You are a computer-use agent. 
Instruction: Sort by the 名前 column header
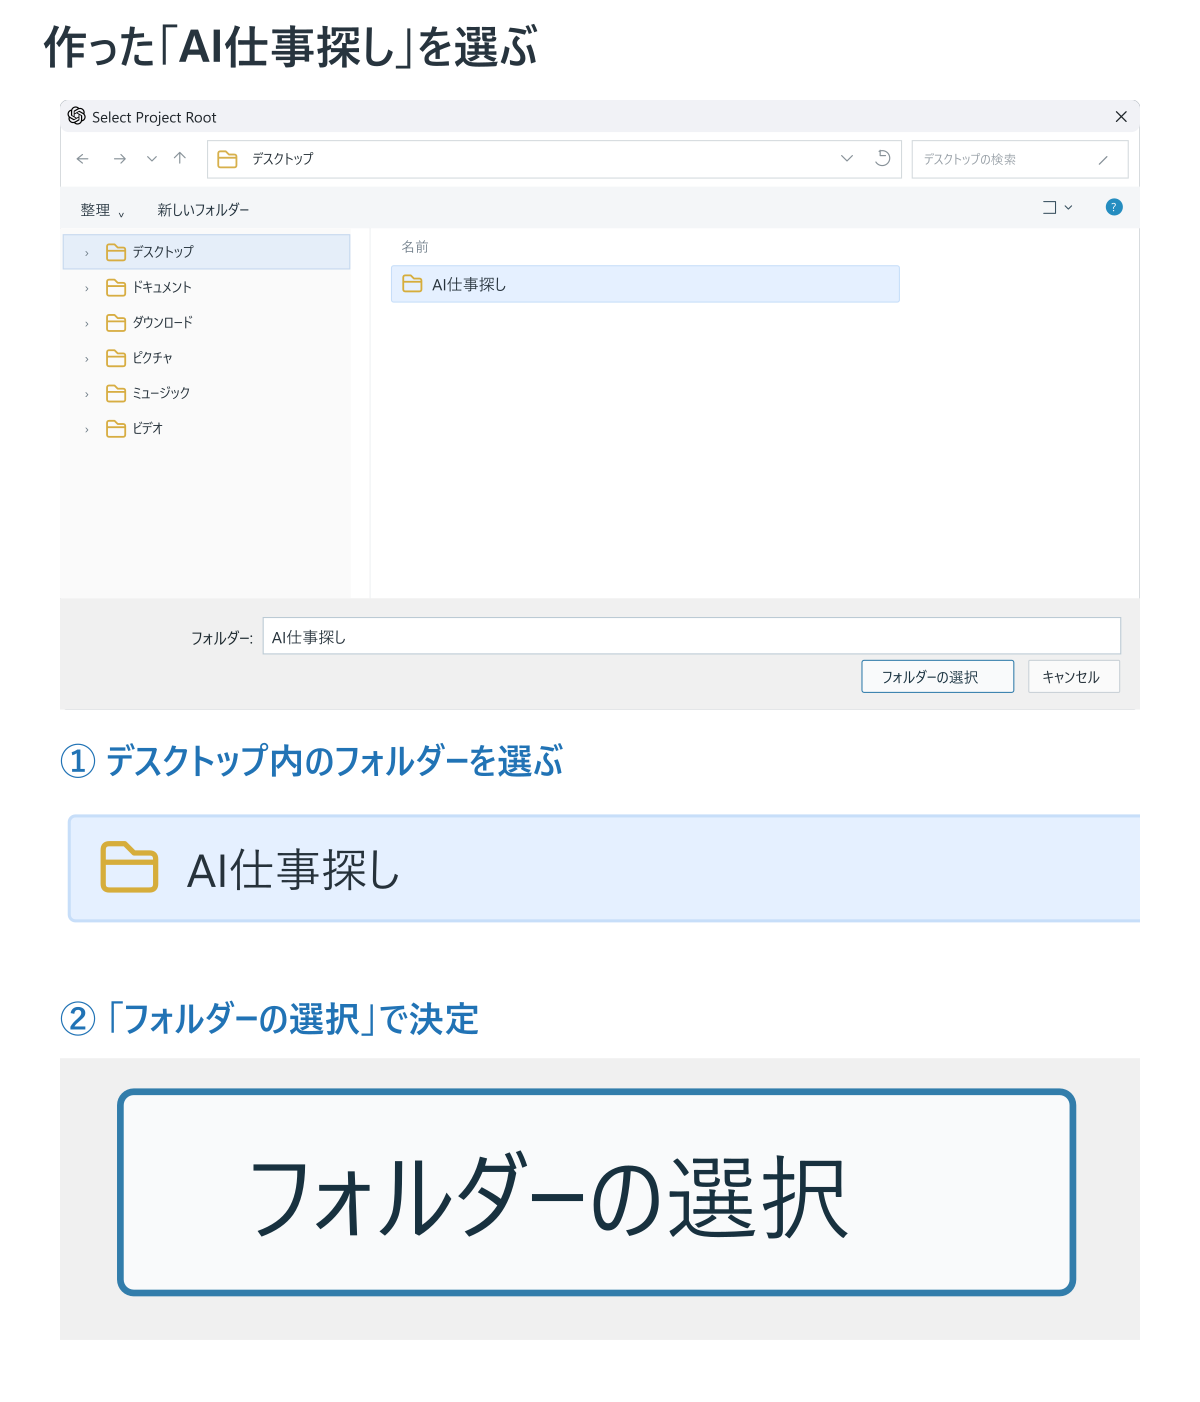click(415, 246)
